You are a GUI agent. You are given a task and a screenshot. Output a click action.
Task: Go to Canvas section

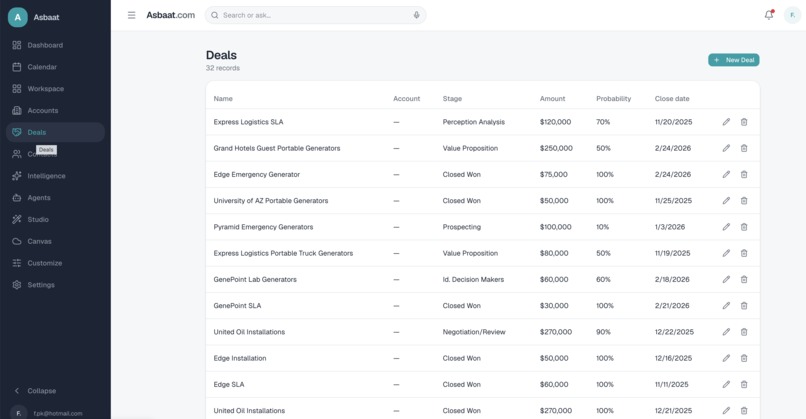55,241
